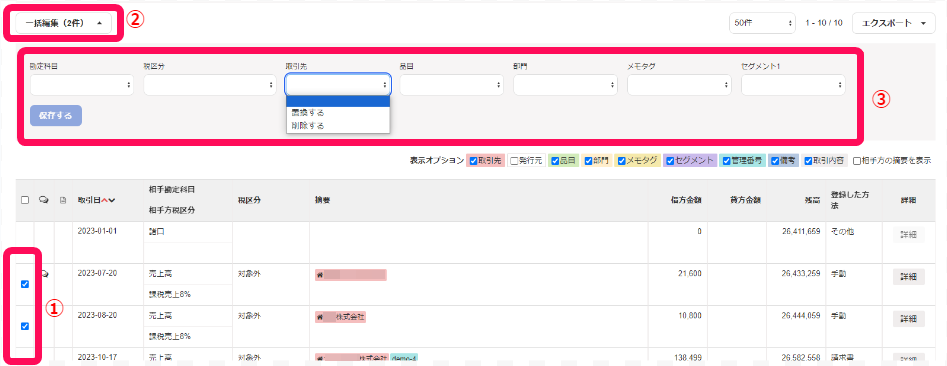Collapse the 一括編集(2件) dropdown
The height and width of the screenshot is (366, 947).
click(x=63, y=23)
